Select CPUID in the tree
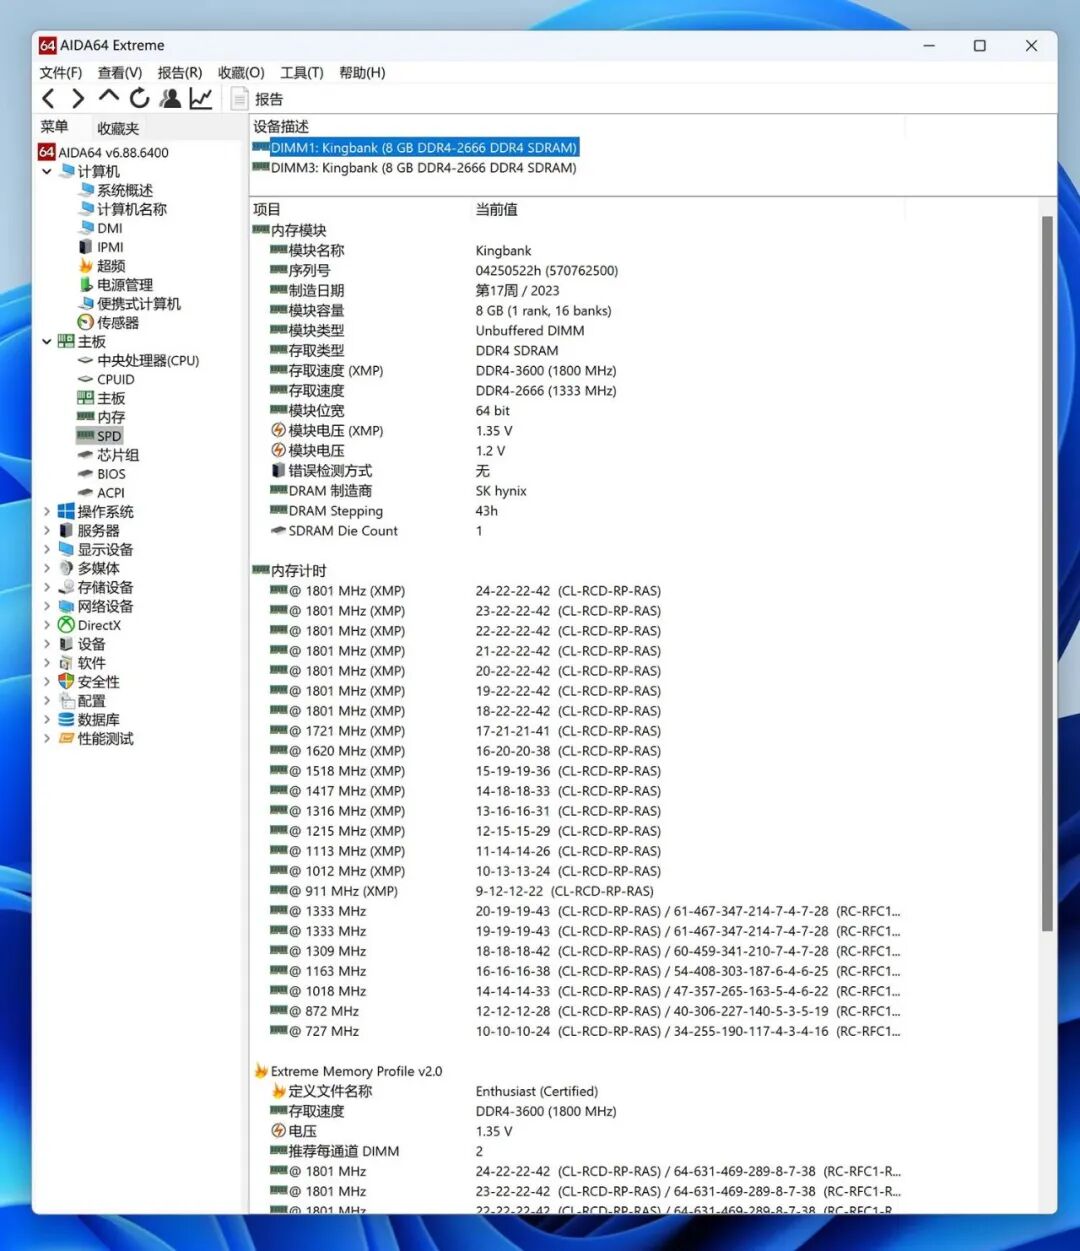 coord(106,379)
